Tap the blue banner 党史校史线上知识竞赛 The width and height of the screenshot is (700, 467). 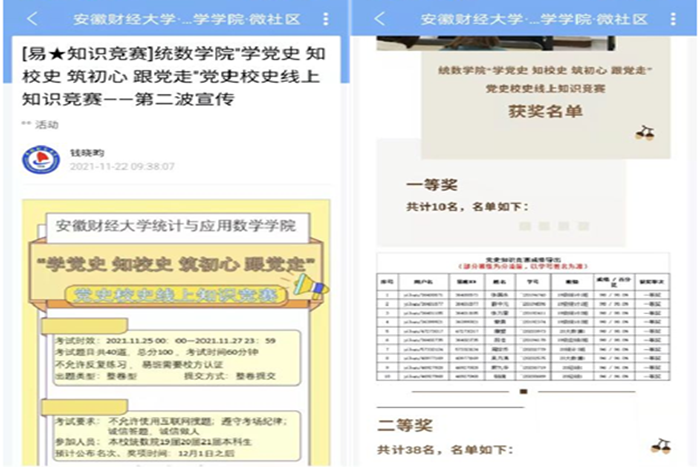[x=175, y=295]
